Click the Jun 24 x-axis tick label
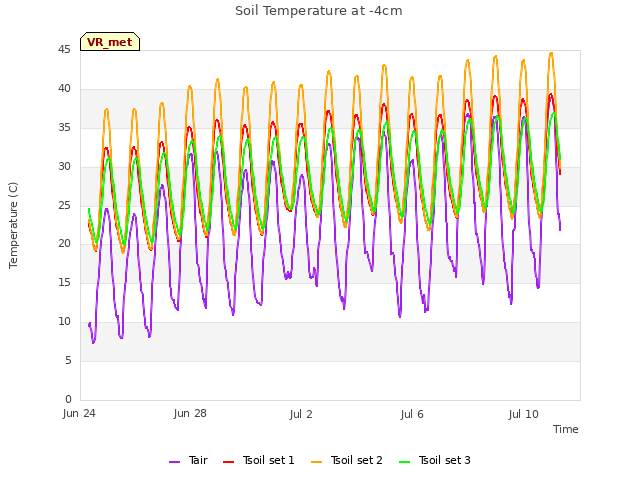Screen dimensions: 640x480 pyautogui.click(x=79, y=414)
